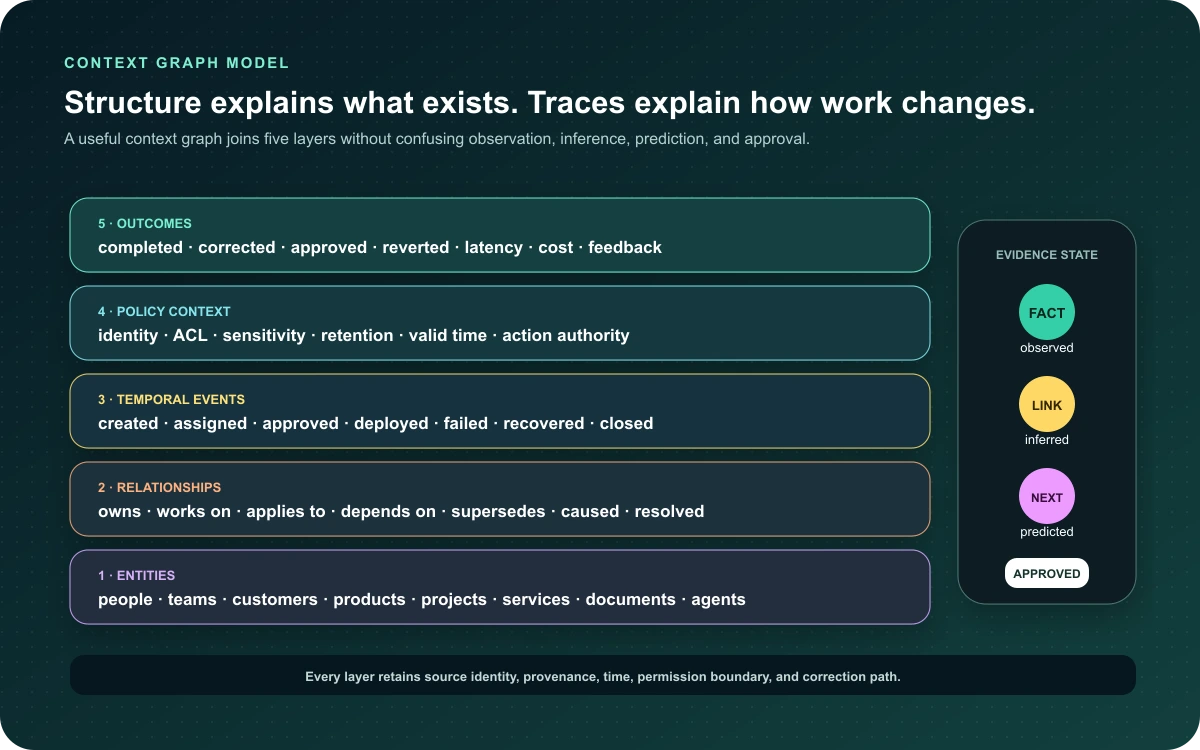Viewport: 1200px width, 750px height.
Task: Click the 3 · Temporal Events card
Action: 500,411
